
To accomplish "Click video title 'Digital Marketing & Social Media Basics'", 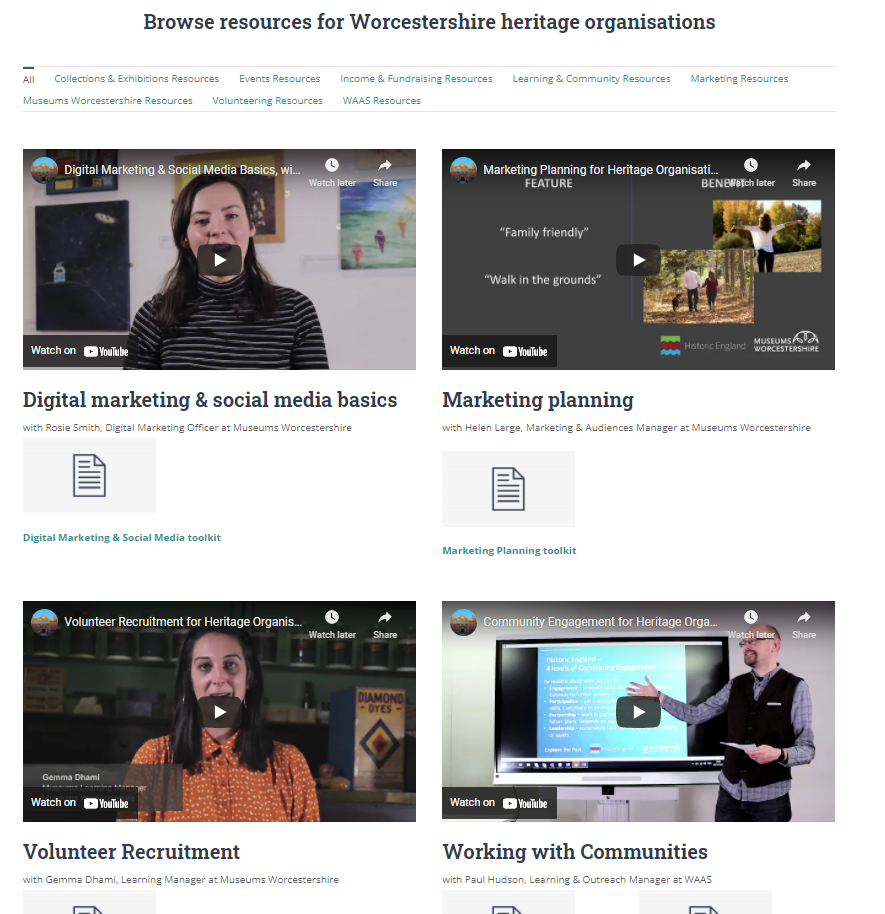I will 182,170.
